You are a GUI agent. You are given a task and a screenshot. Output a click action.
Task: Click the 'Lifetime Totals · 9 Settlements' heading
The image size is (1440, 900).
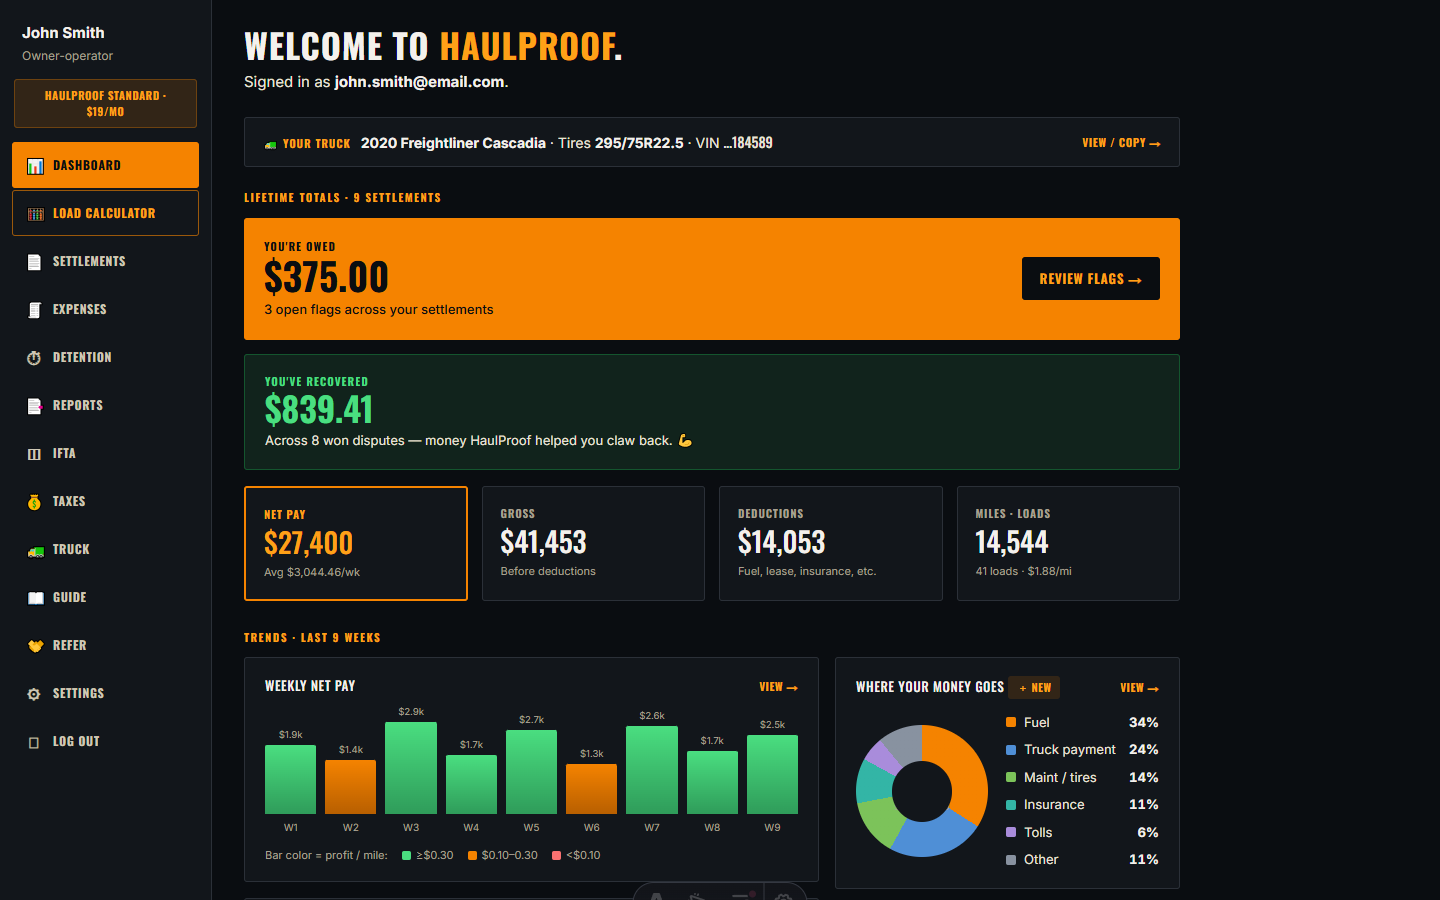342,198
